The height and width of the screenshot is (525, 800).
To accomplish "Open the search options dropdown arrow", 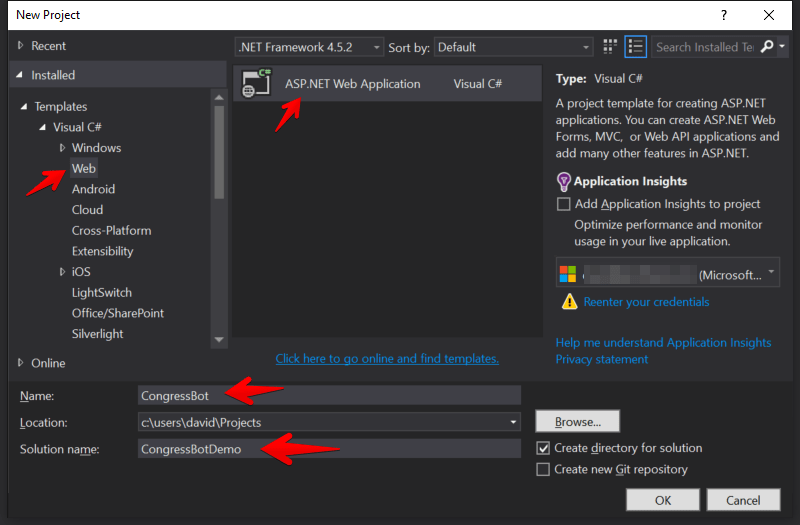I will pyautogui.click(x=782, y=46).
